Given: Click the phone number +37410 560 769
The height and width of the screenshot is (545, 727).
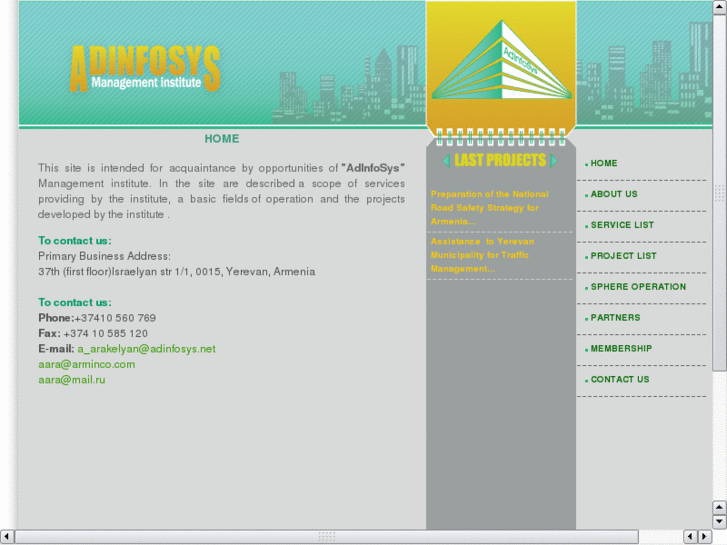Looking at the screenshot, I should [115, 318].
